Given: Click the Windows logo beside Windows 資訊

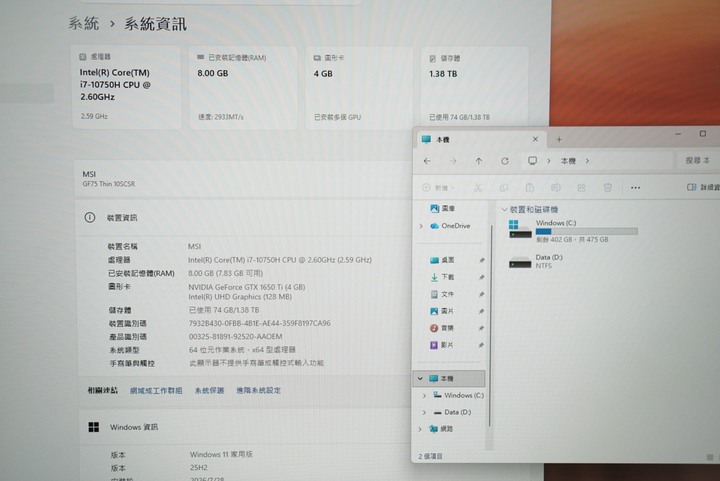Looking at the screenshot, I should pyautogui.click(x=94, y=427).
